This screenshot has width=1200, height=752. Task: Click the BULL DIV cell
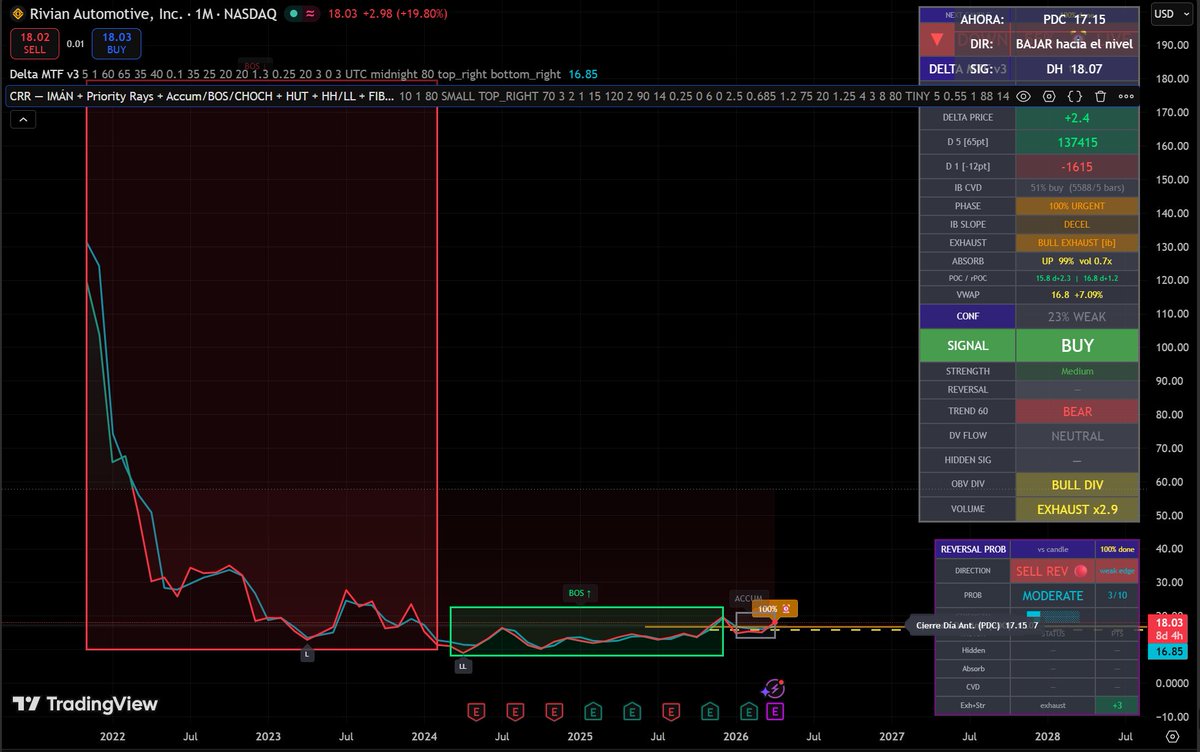[x=1076, y=484]
